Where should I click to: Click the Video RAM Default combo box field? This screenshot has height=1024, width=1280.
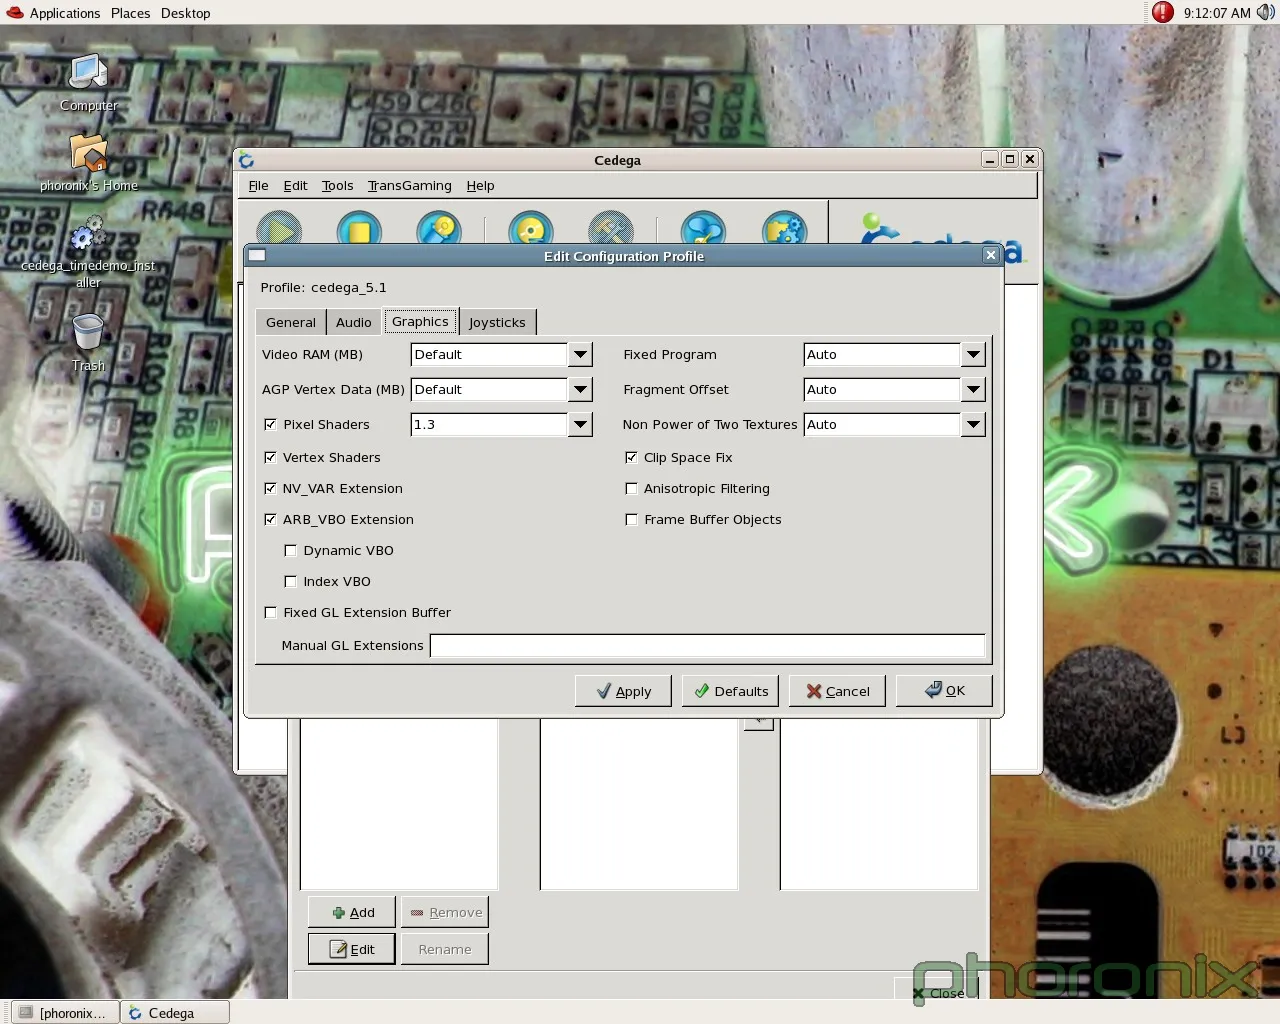(x=489, y=354)
